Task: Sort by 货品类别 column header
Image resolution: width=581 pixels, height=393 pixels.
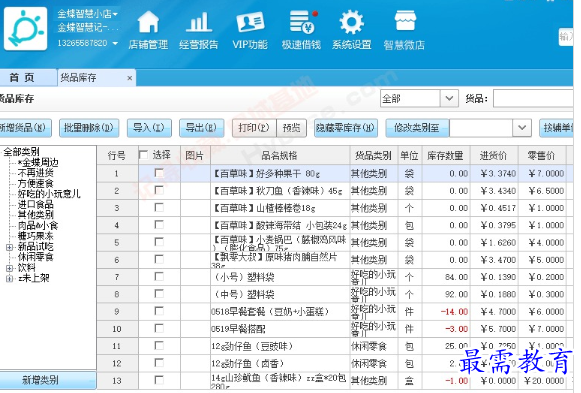Action: (374, 156)
